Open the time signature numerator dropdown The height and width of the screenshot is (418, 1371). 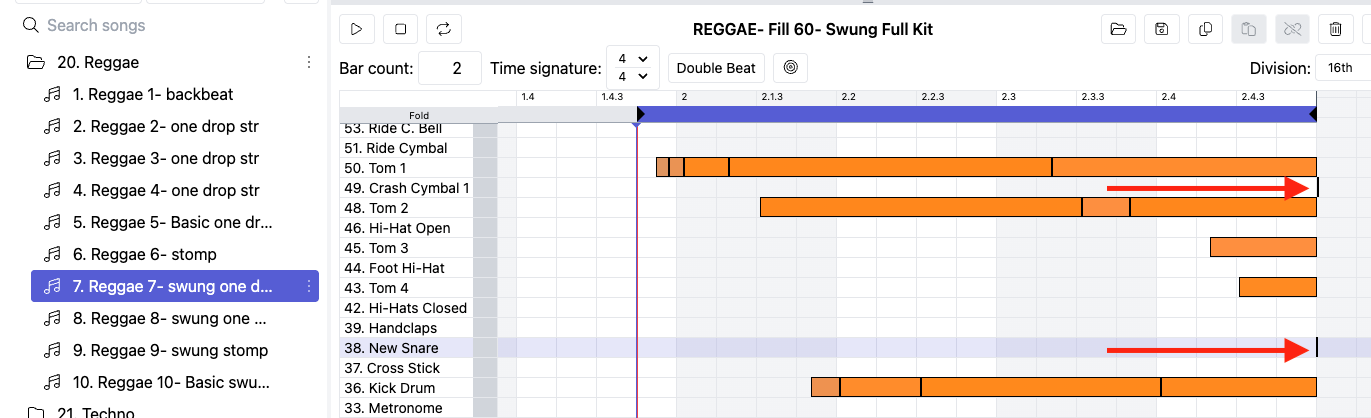coord(632,59)
